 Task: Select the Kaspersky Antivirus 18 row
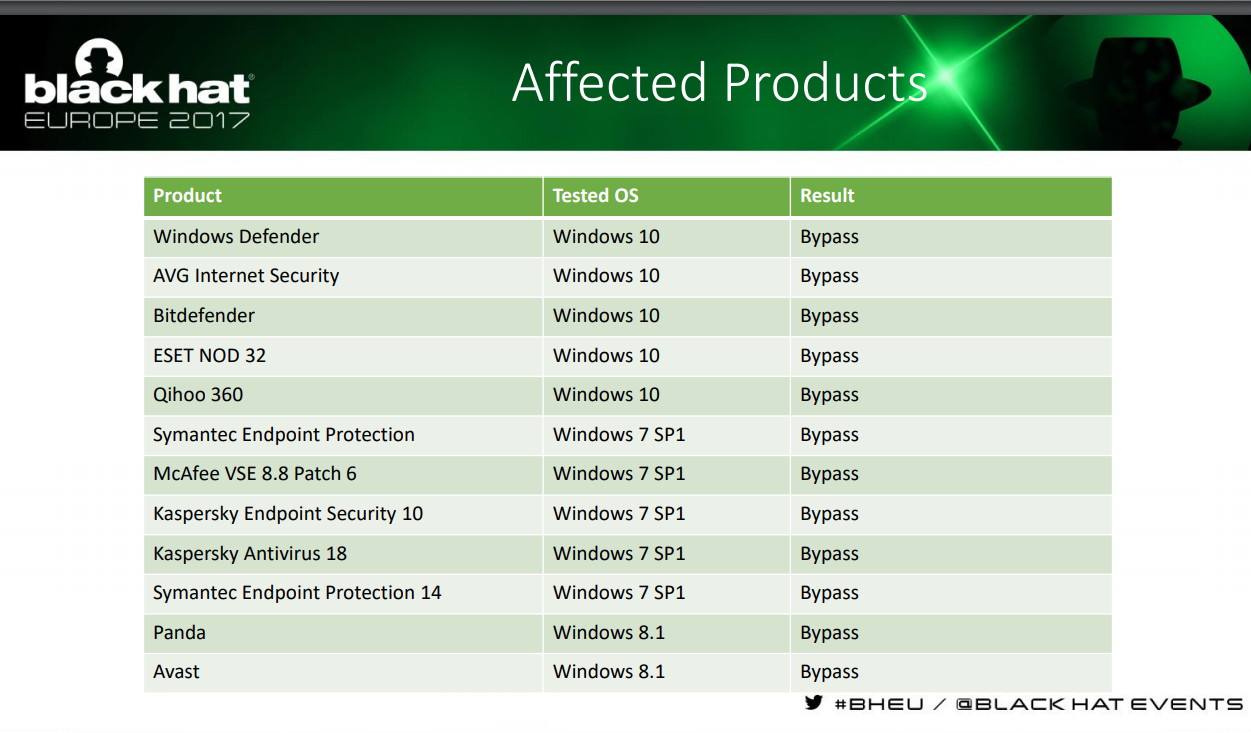tap(628, 553)
